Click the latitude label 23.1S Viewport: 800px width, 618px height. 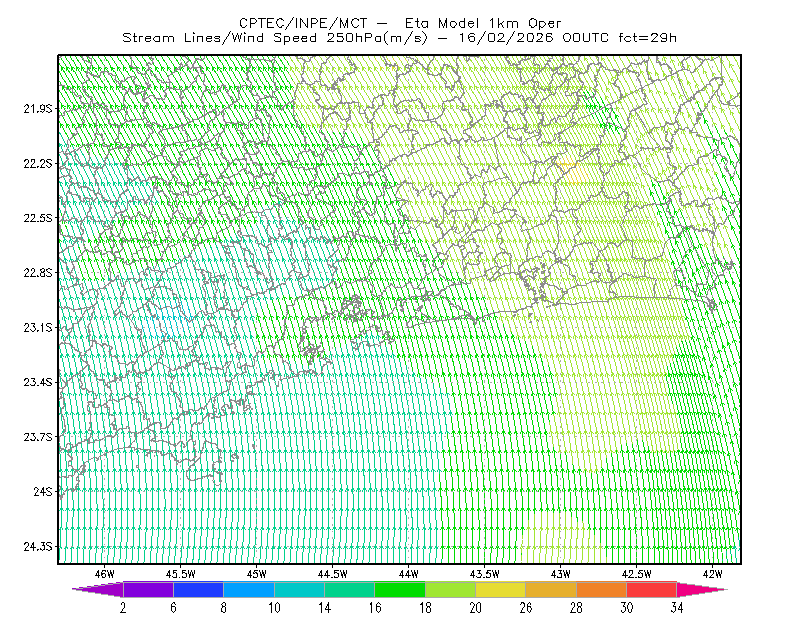[x=37, y=327]
